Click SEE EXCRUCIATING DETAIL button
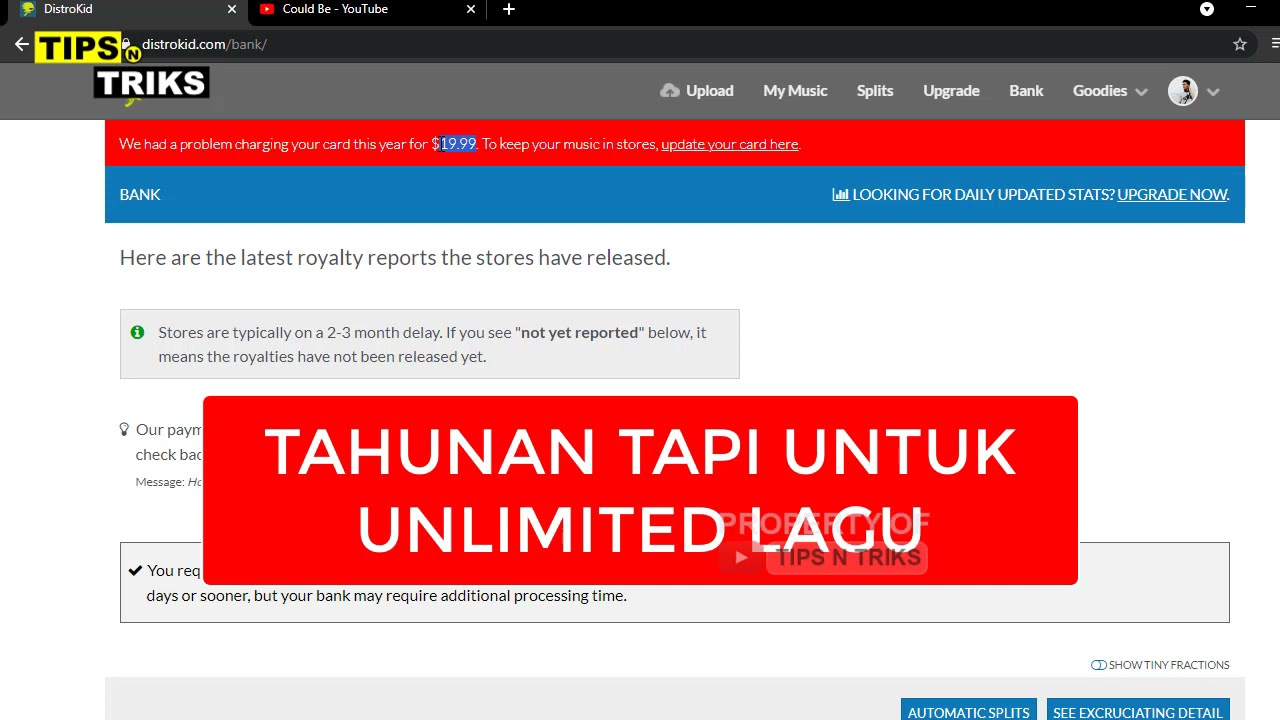 (x=1137, y=711)
